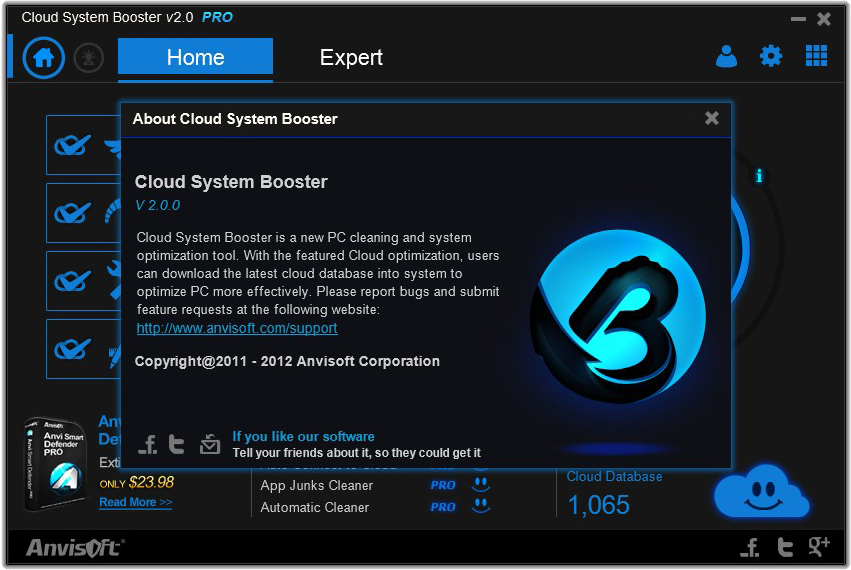Click the blue info 'i' icon
851x570 pixels.
tap(759, 176)
